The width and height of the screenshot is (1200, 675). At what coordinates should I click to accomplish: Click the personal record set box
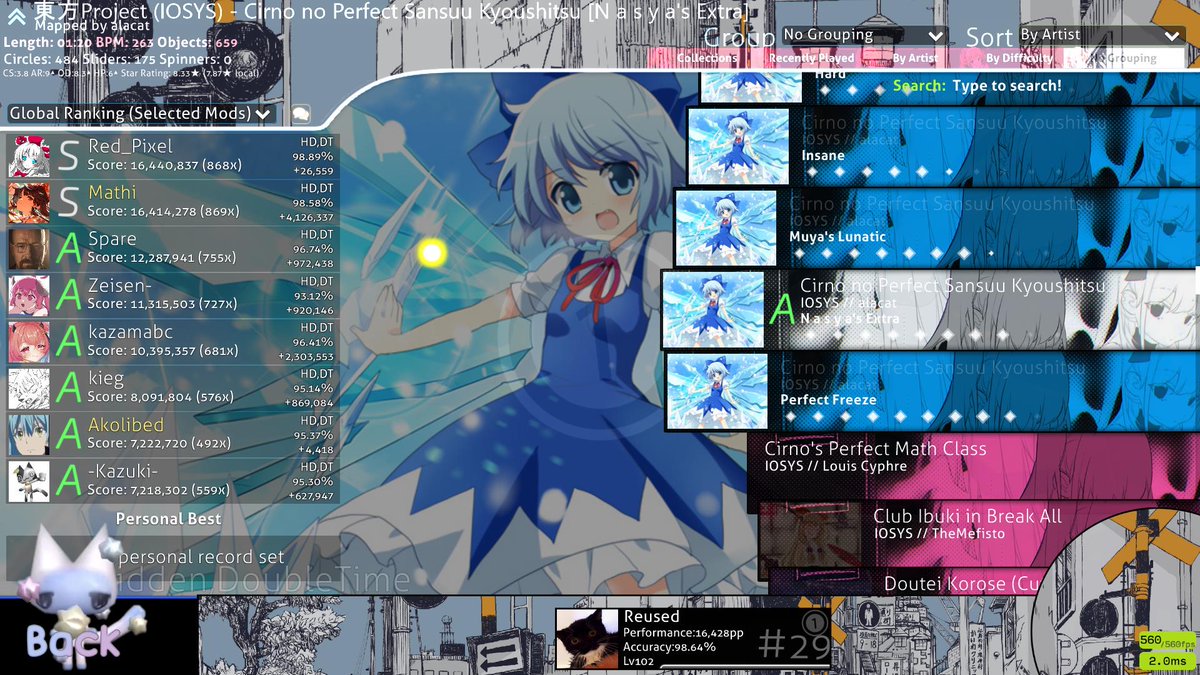click(x=173, y=557)
